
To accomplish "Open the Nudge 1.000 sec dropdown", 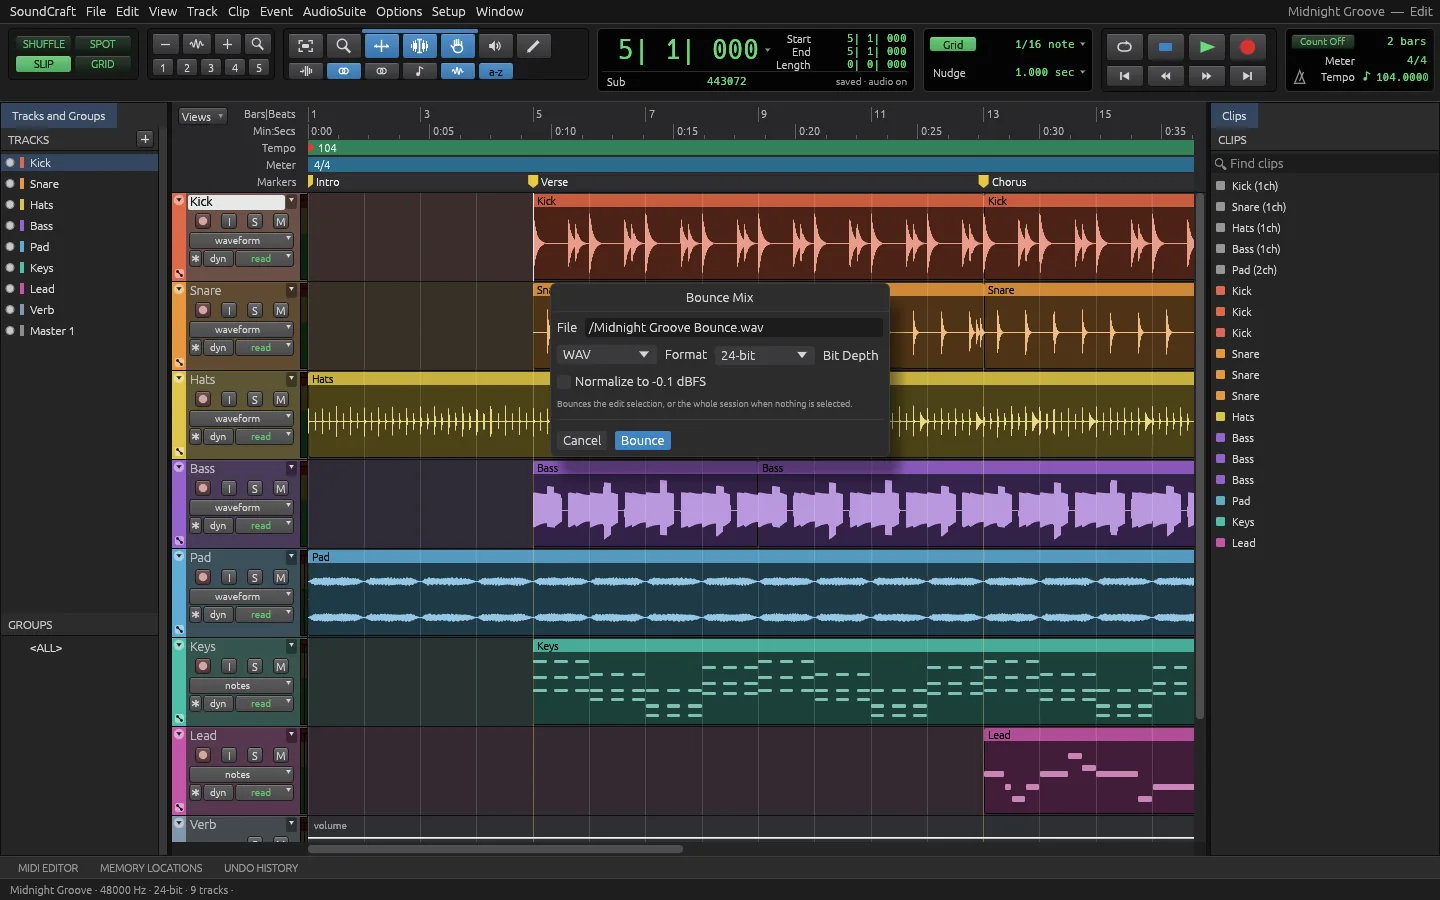I will pyautogui.click(x=1049, y=72).
